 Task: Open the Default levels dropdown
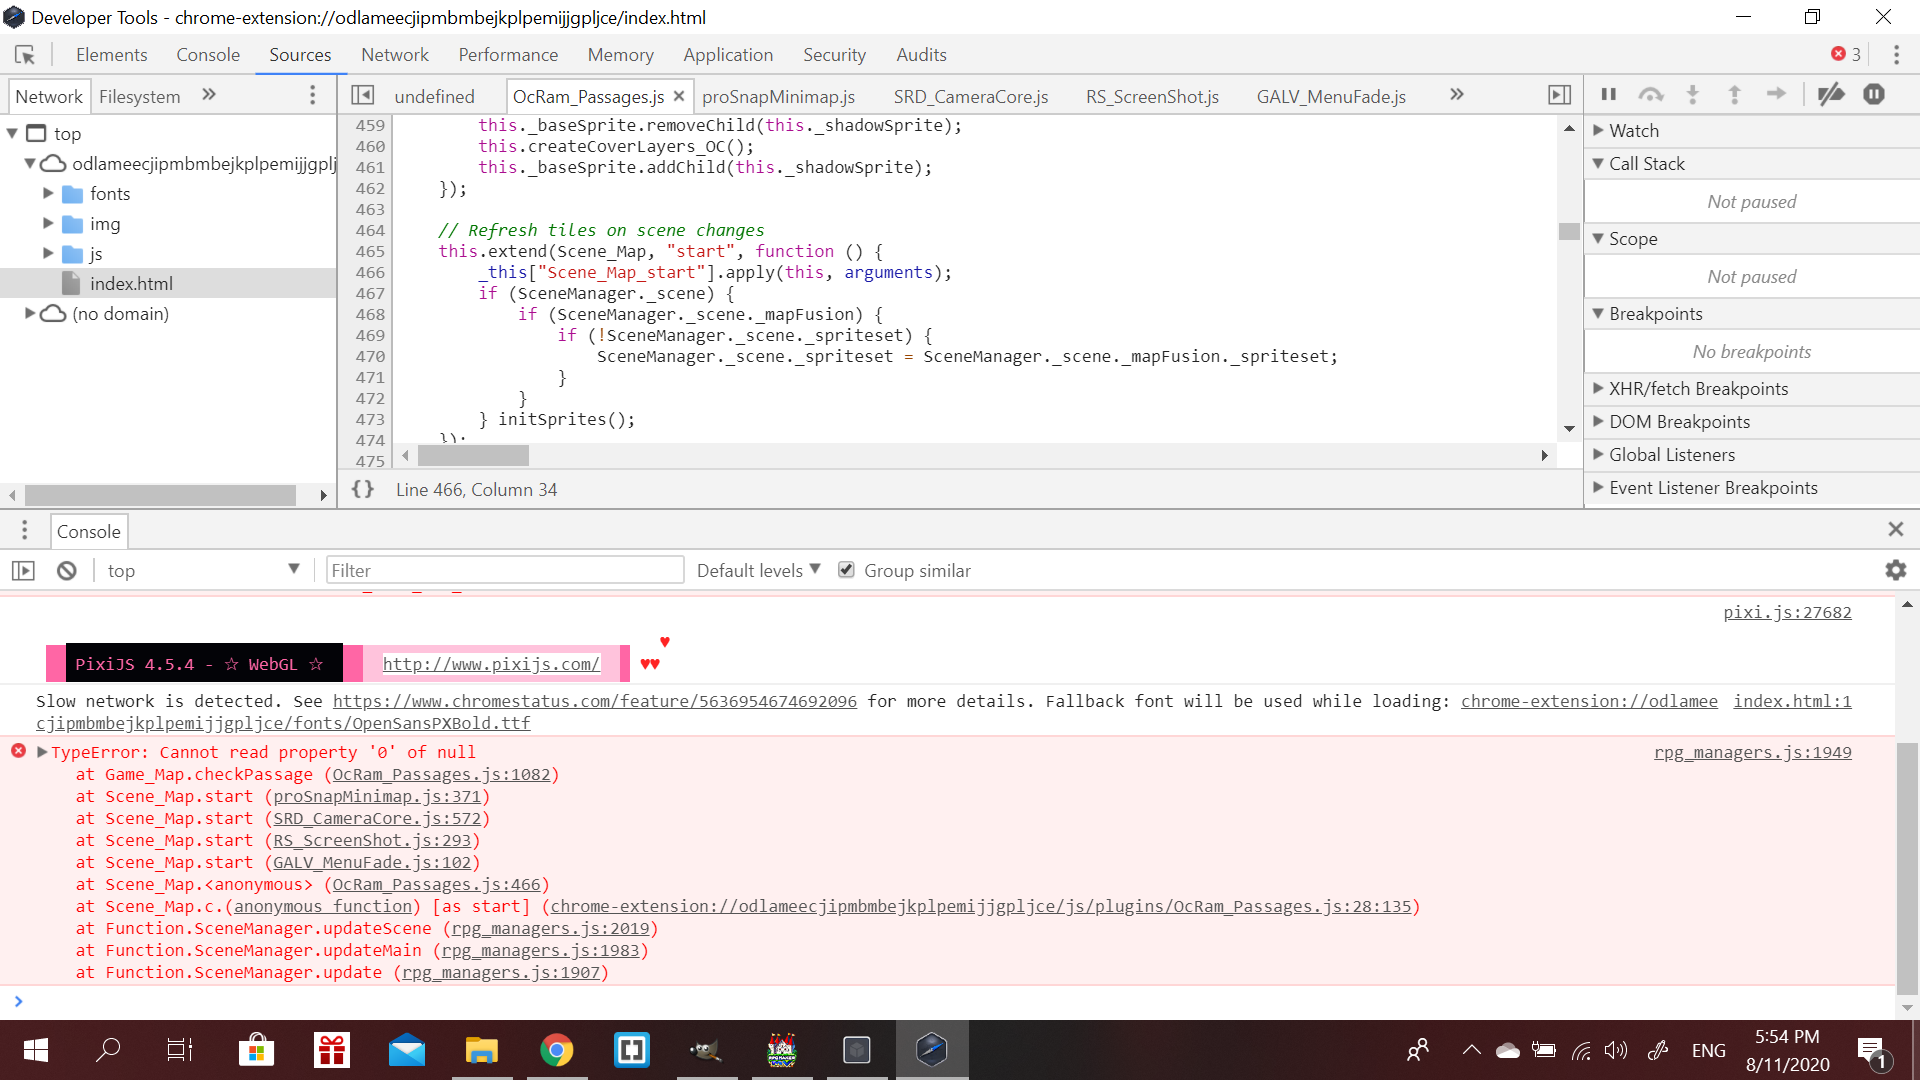759,570
